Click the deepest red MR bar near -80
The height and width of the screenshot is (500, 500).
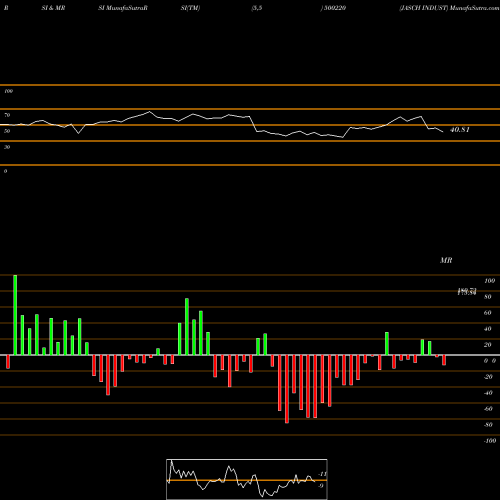pos(287,389)
